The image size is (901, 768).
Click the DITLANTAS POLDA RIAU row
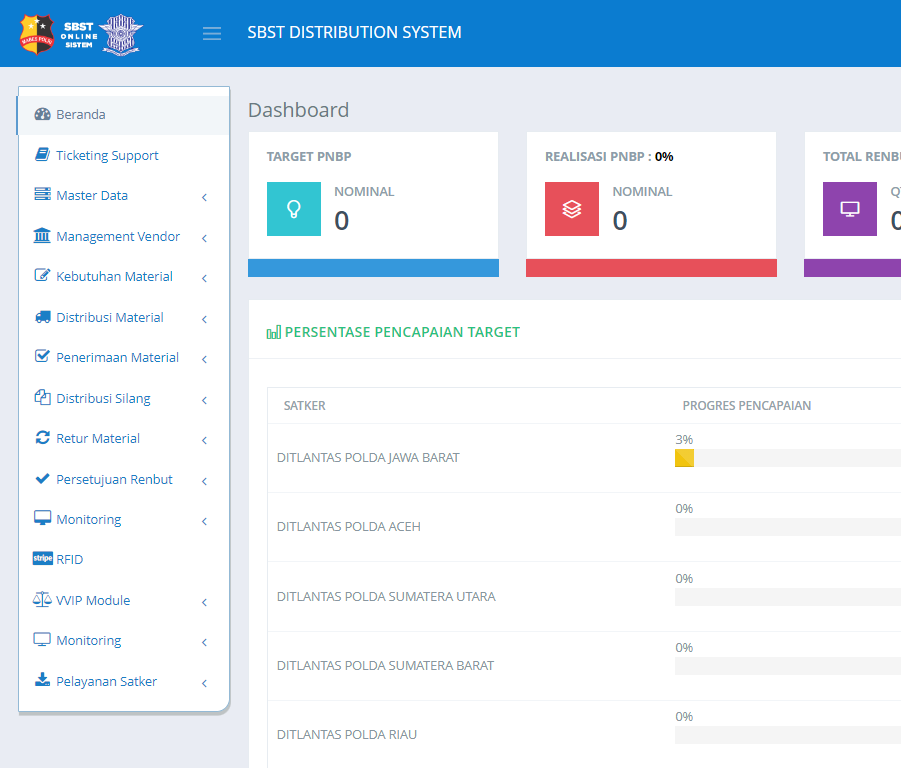click(x=584, y=734)
